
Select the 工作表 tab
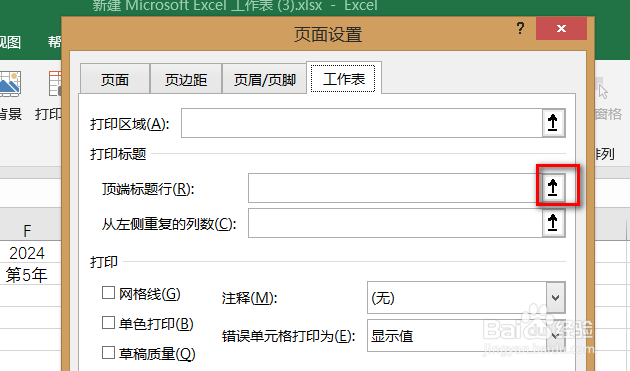[x=344, y=78]
